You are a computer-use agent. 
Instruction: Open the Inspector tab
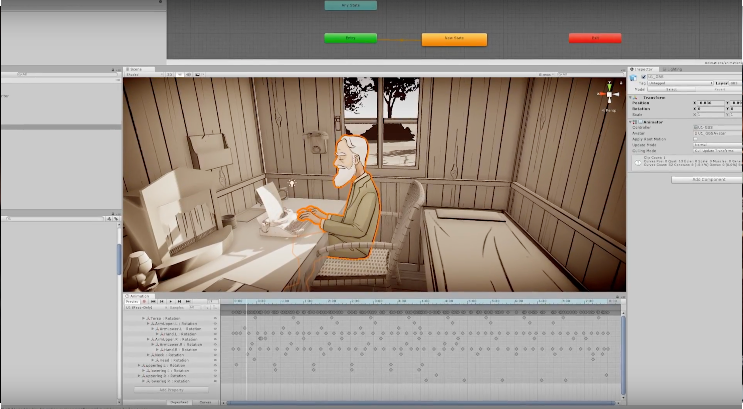click(x=643, y=69)
